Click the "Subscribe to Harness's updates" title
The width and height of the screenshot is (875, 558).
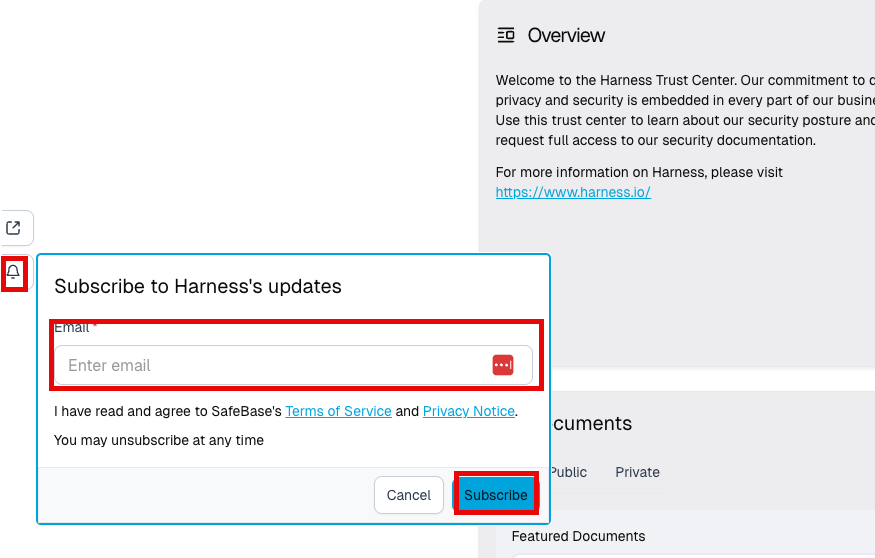pyautogui.click(x=198, y=287)
